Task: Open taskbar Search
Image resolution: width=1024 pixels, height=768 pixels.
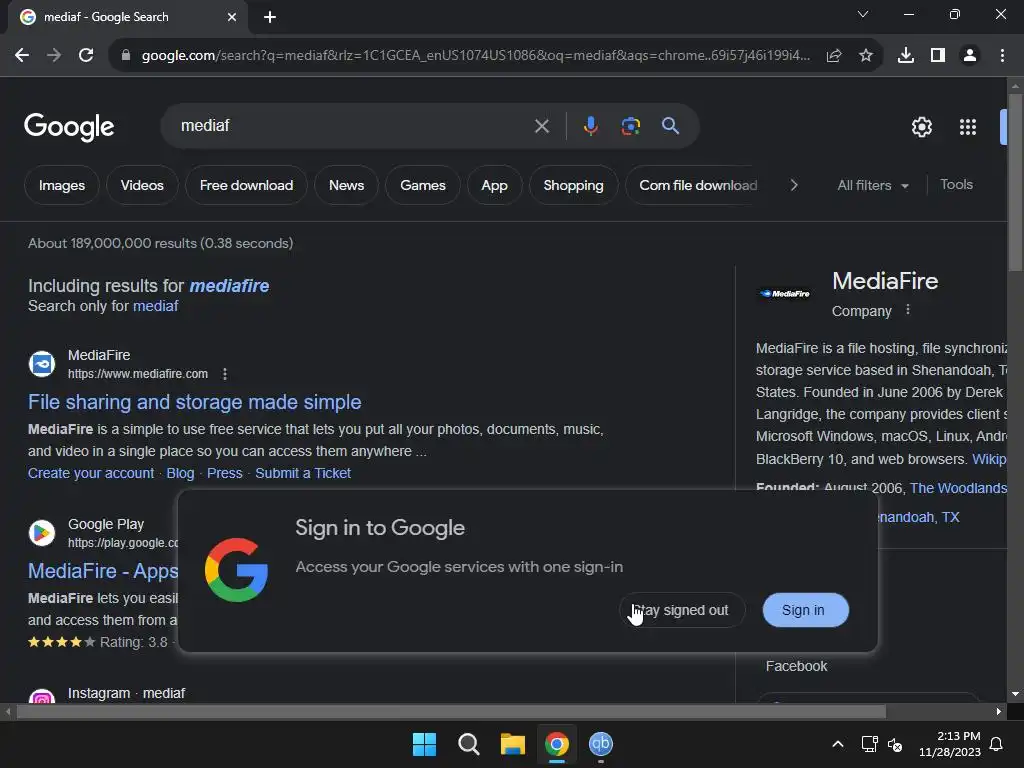Action: click(468, 744)
